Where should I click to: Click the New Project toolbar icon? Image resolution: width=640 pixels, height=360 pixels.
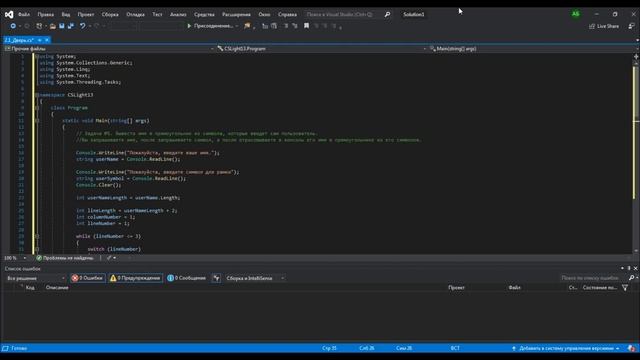[x=39, y=26]
